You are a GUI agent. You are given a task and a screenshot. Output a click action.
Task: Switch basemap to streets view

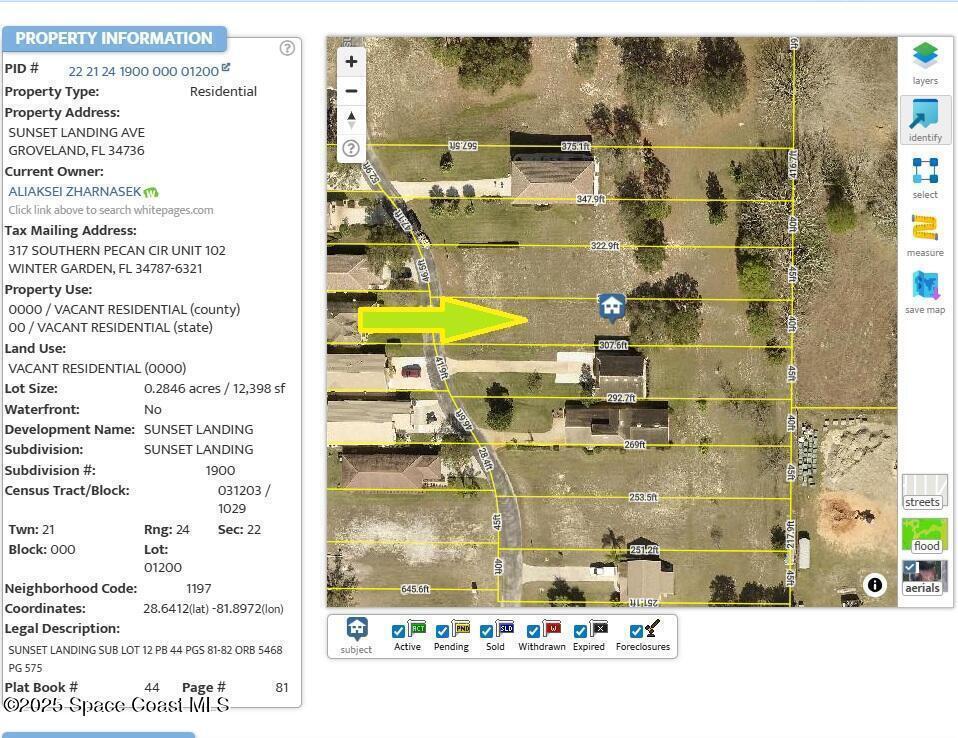click(924, 492)
